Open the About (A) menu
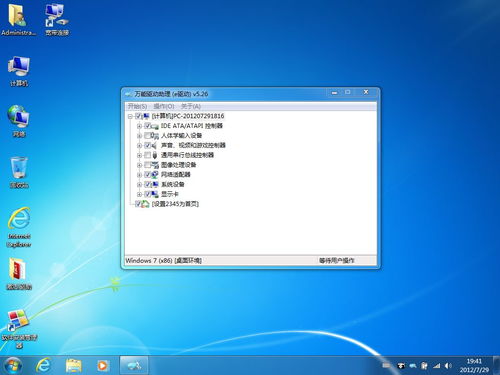Screen dimensions: 500x375 click(x=191, y=106)
